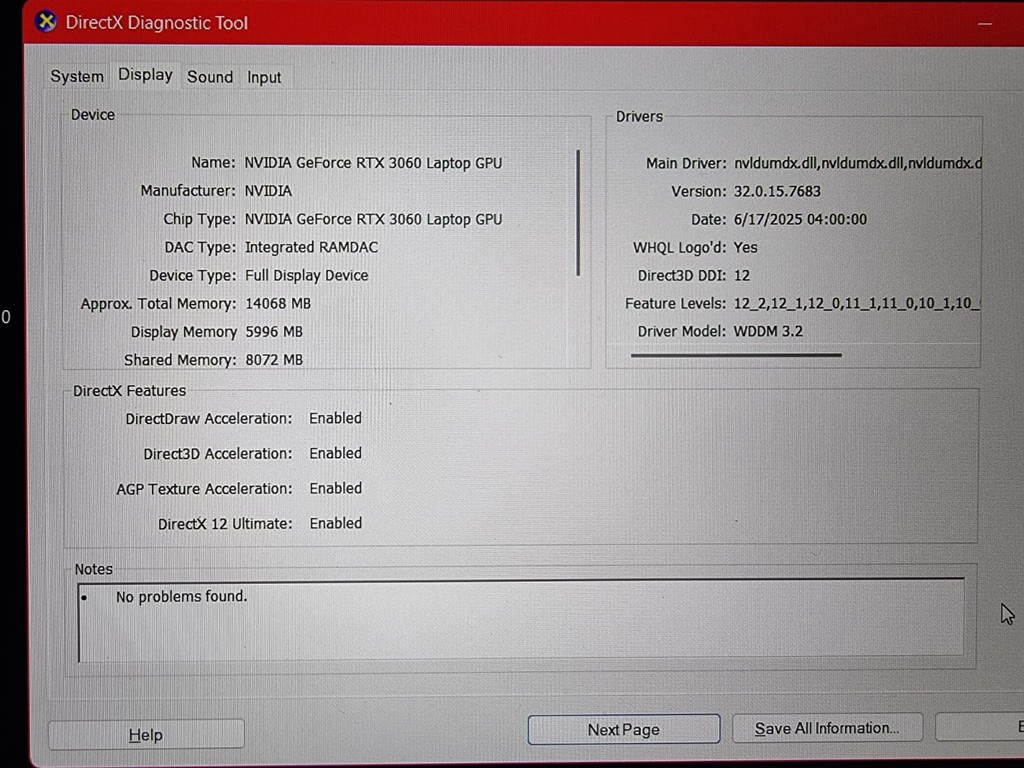Click the Main Driver nvldumdx.dll value
The width and height of the screenshot is (1024, 768).
click(x=857, y=163)
